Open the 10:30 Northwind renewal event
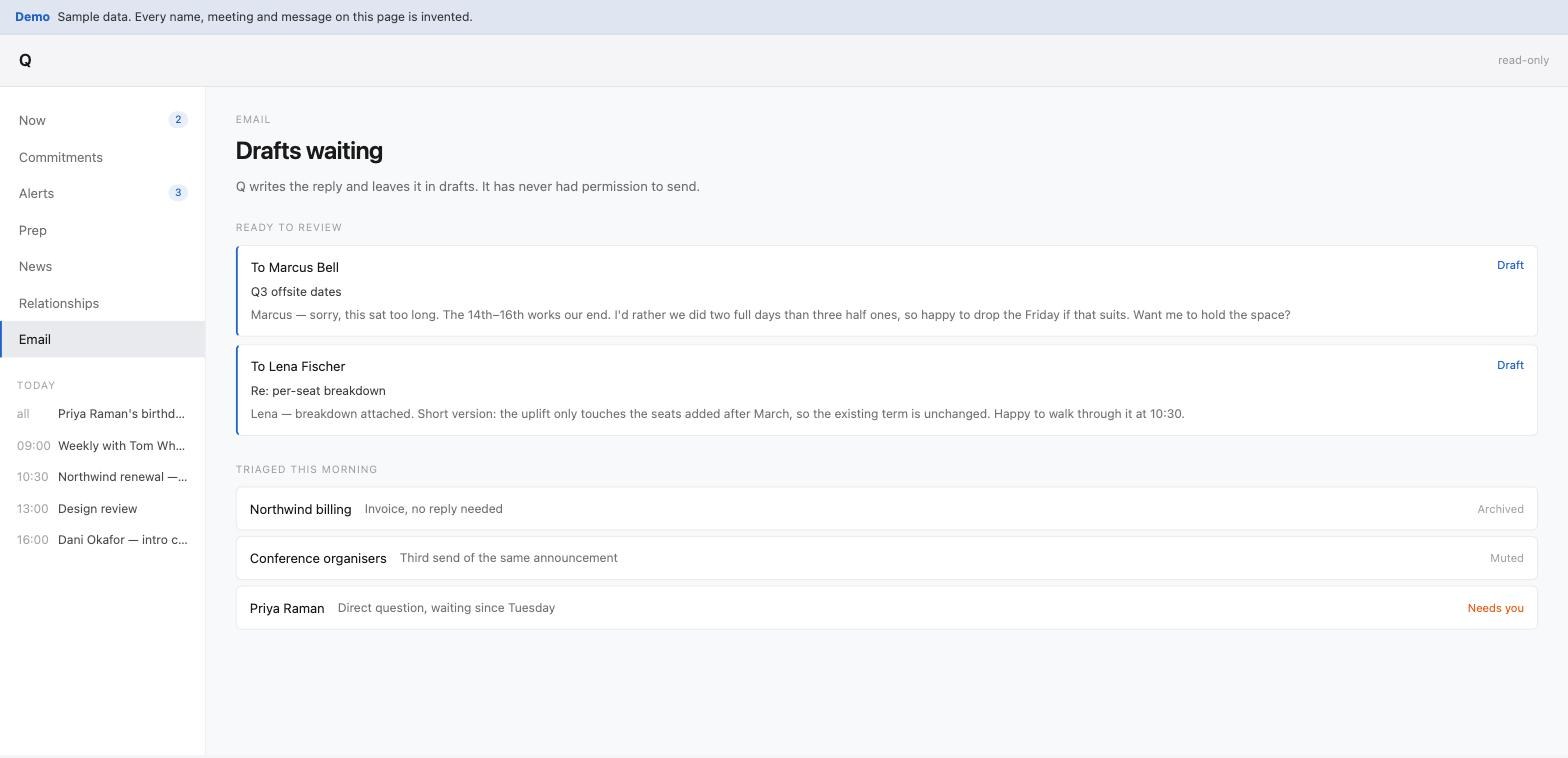 pos(102,477)
